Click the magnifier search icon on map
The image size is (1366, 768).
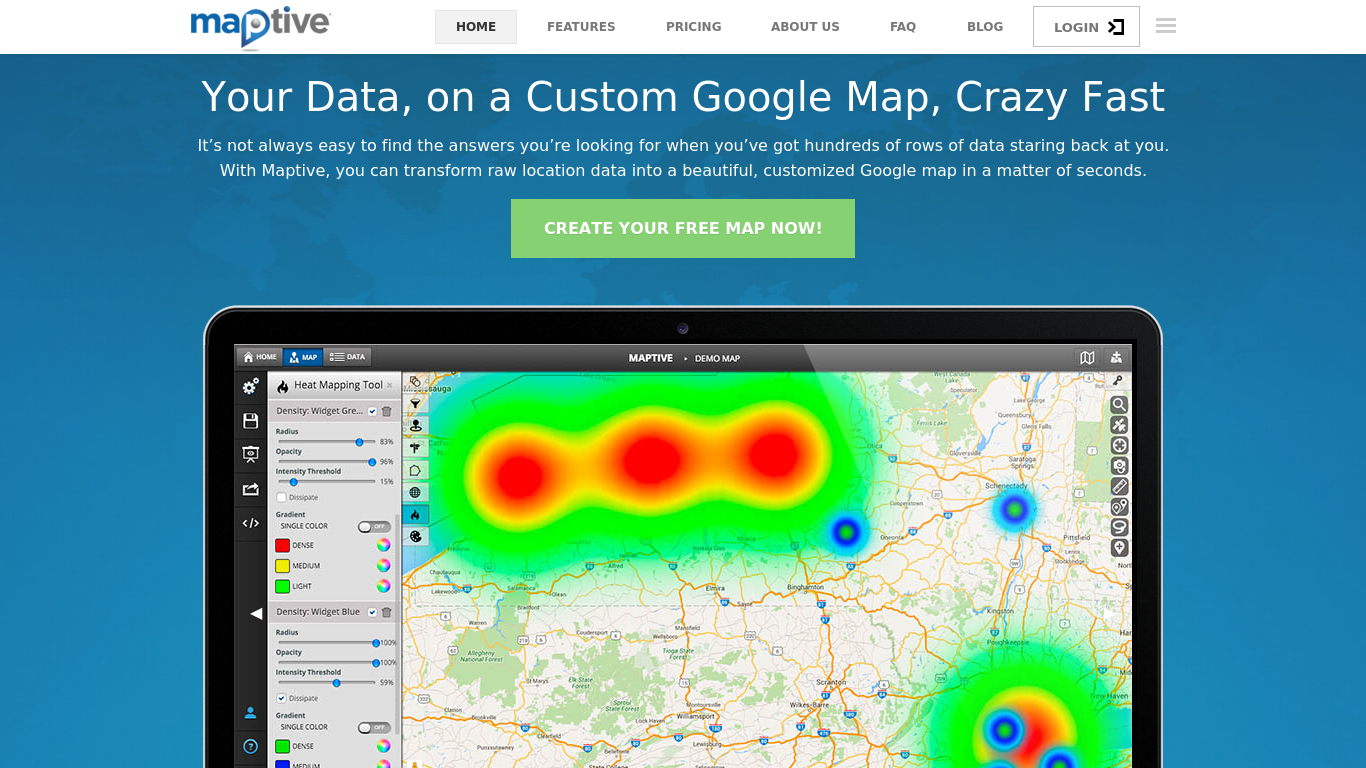1119,405
